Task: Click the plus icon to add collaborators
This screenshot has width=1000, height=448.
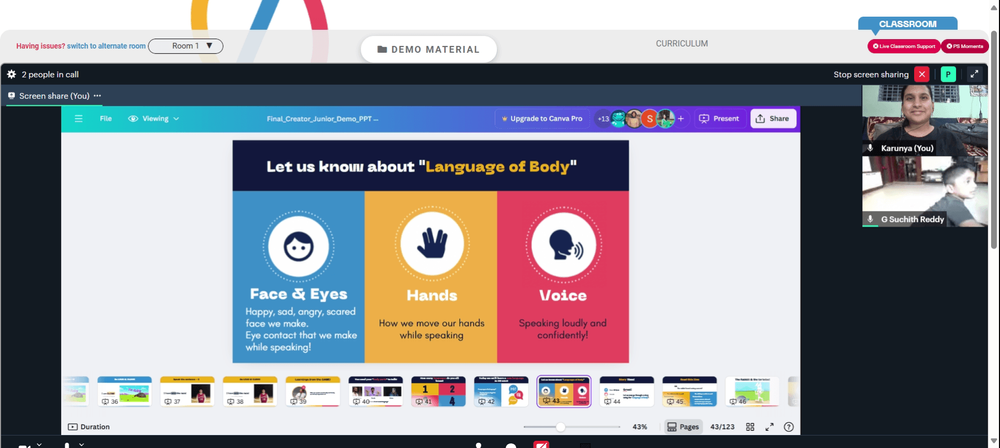Action: coord(680,119)
